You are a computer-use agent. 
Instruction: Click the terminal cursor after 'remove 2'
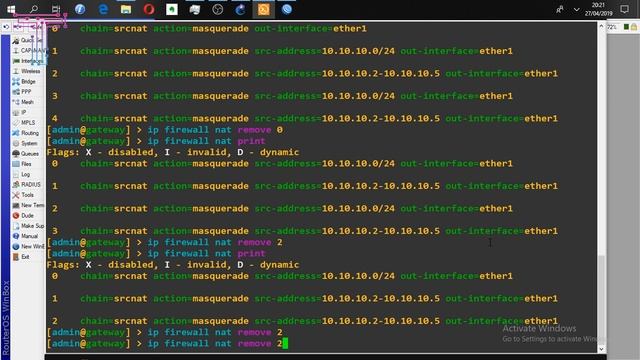click(285, 343)
